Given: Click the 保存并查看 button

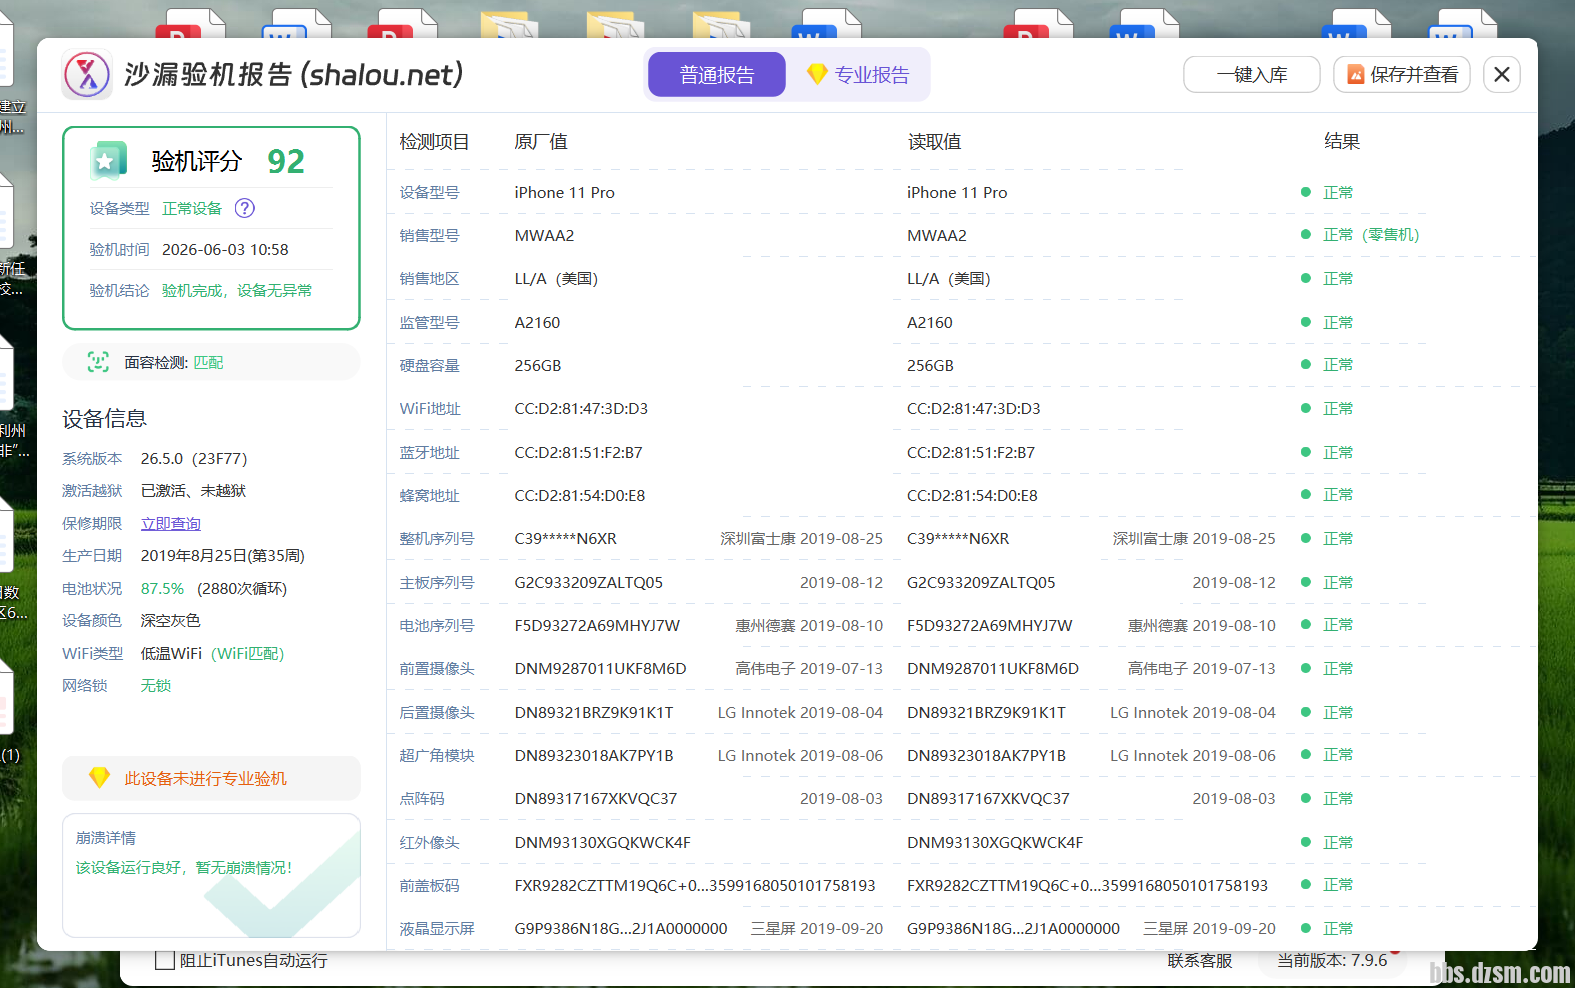Looking at the screenshot, I should pyautogui.click(x=1402, y=74).
